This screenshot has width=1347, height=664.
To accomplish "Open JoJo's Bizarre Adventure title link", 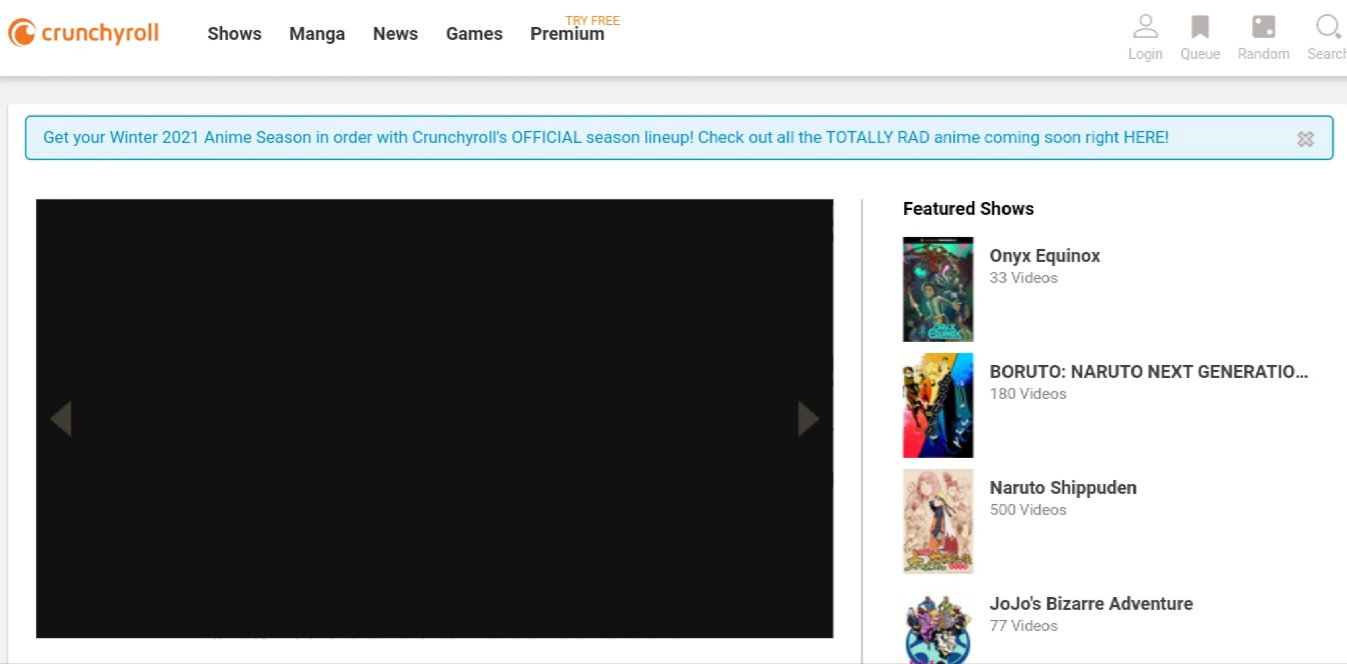I will pyautogui.click(x=1091, y=604).
